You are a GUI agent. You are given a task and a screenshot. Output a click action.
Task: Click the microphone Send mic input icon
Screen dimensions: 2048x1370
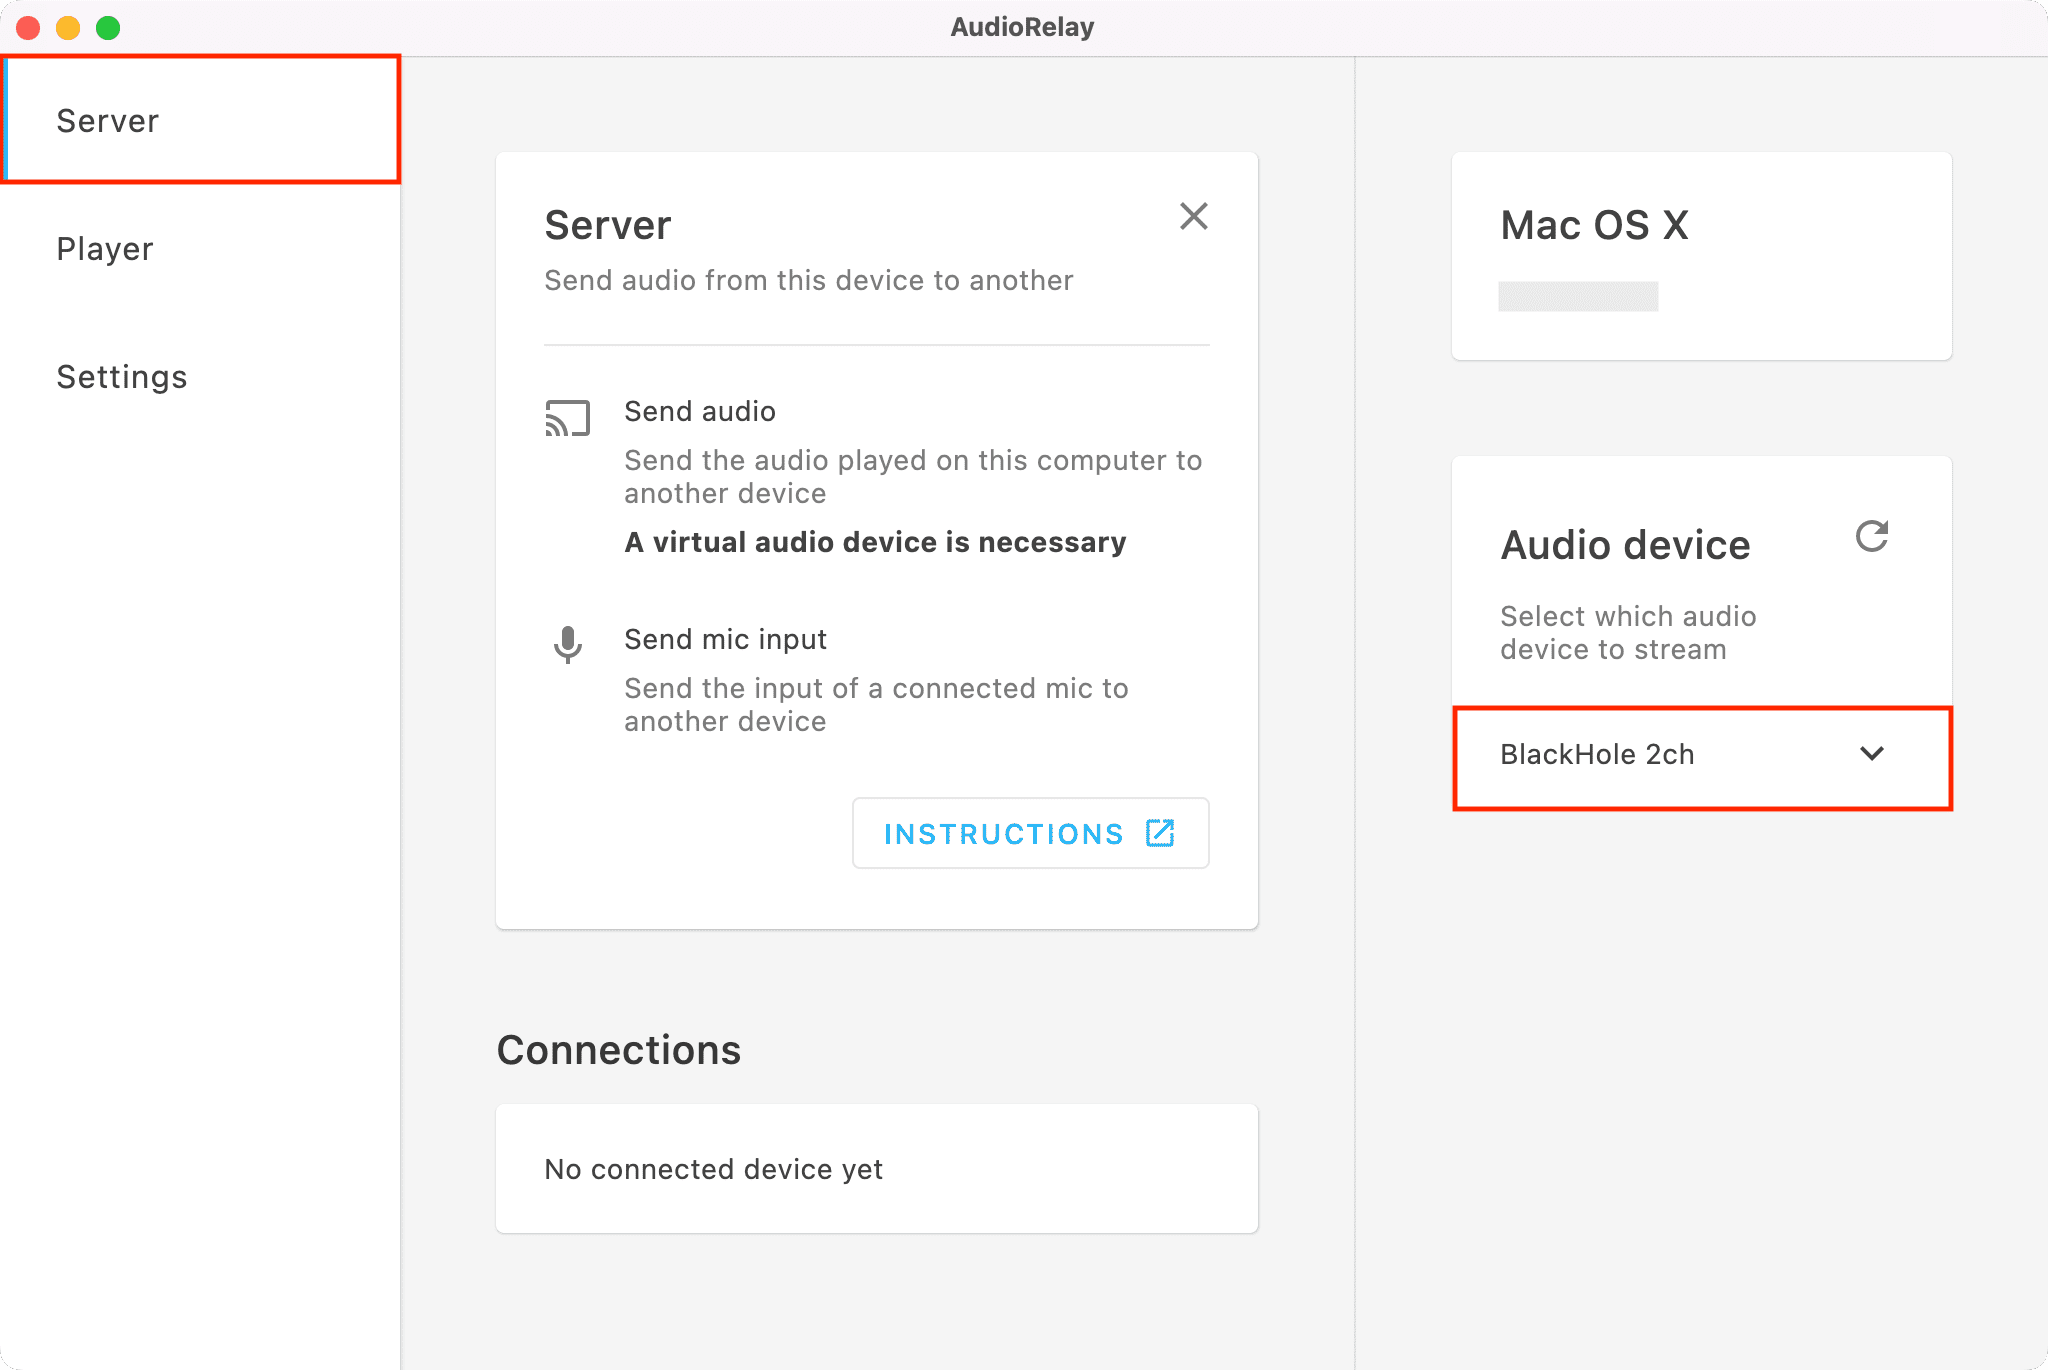coord(567,645)
